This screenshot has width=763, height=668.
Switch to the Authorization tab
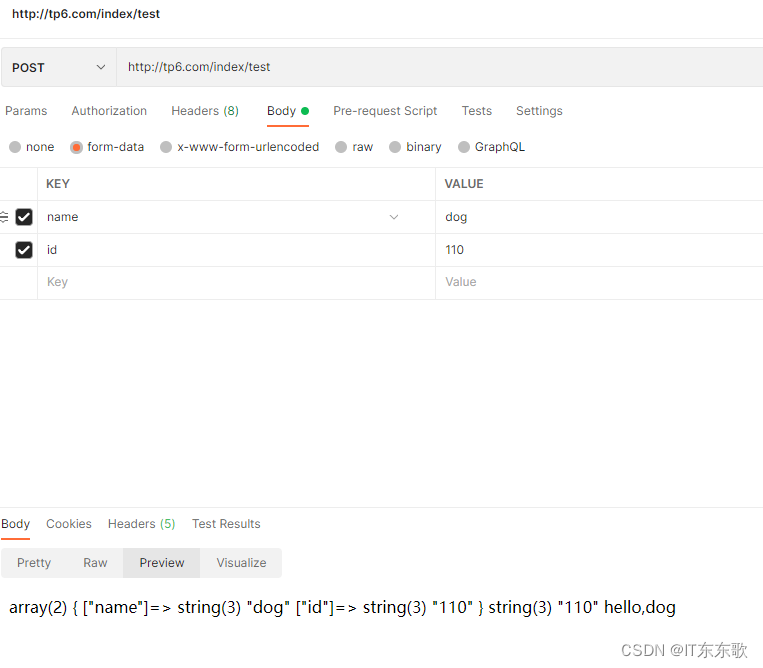pos(109,111)
